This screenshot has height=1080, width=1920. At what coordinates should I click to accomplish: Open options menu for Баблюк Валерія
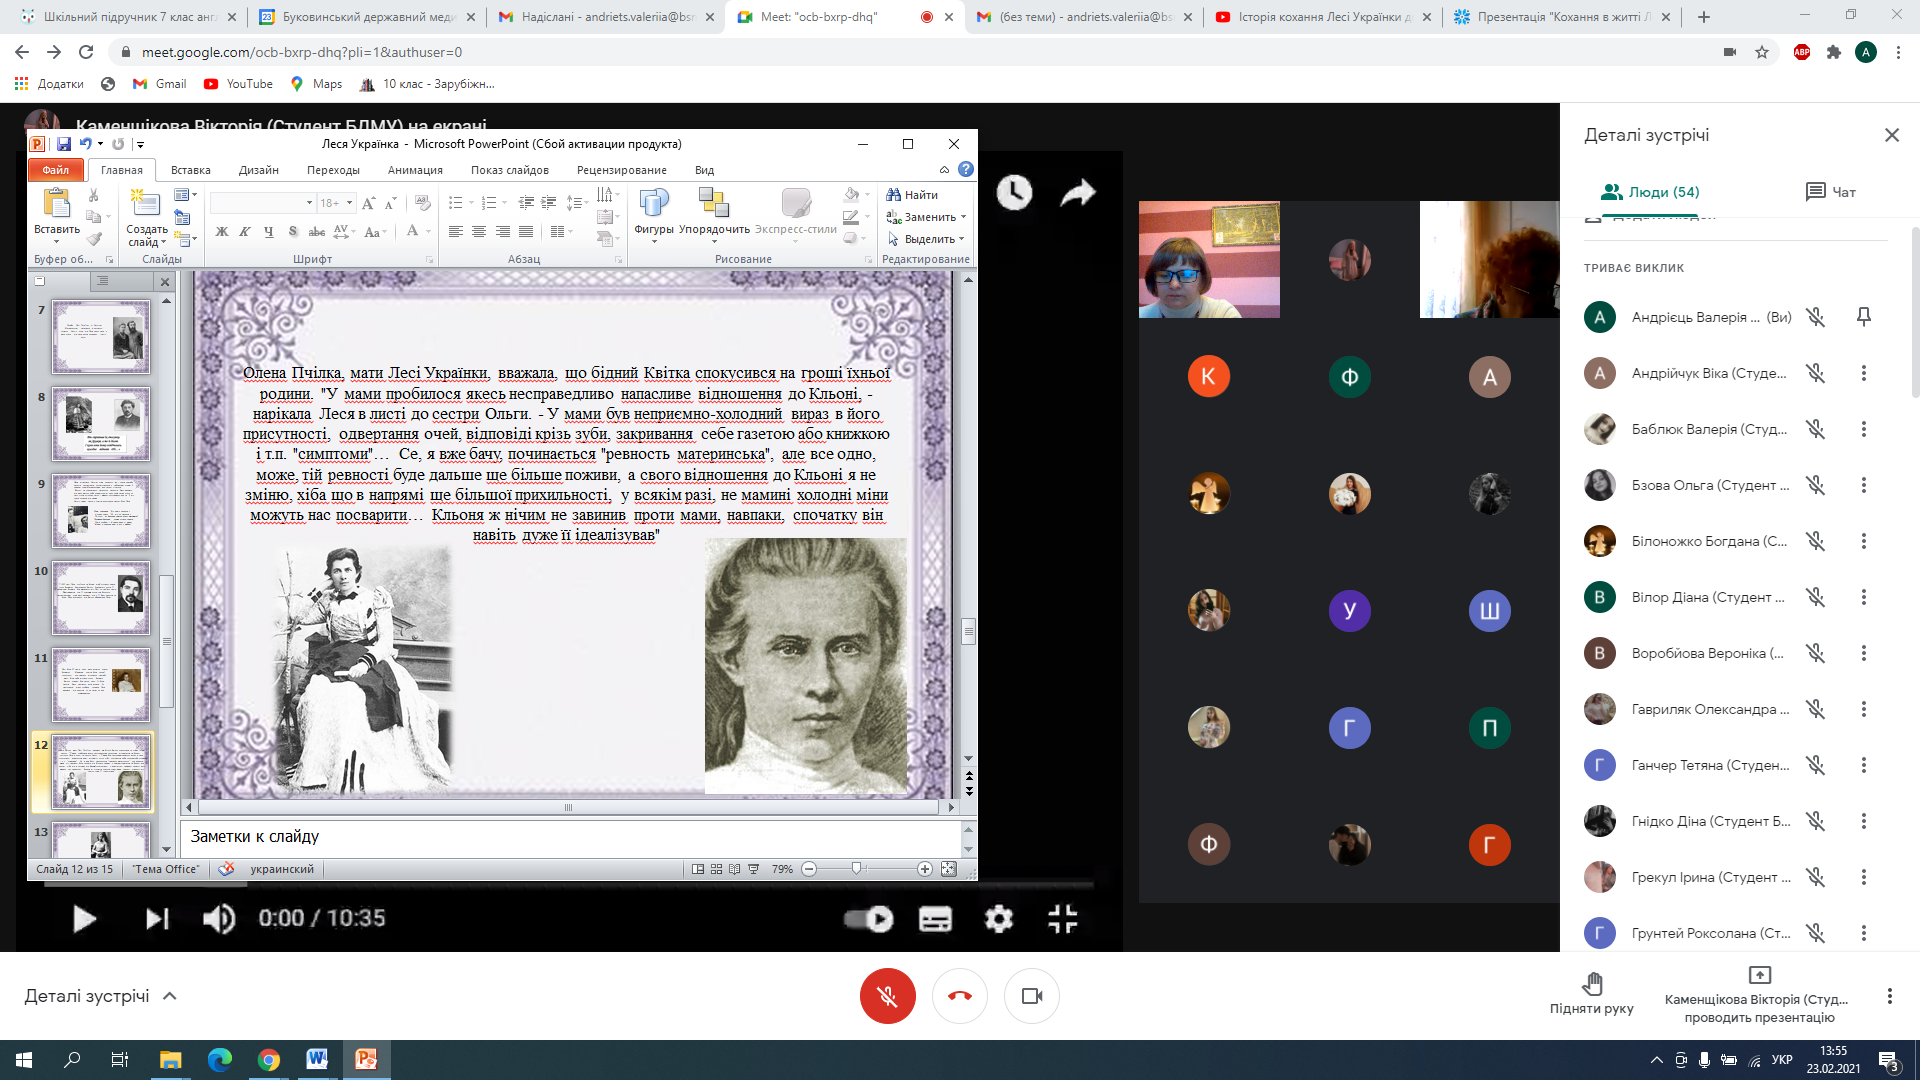(x=1864, y=429)
